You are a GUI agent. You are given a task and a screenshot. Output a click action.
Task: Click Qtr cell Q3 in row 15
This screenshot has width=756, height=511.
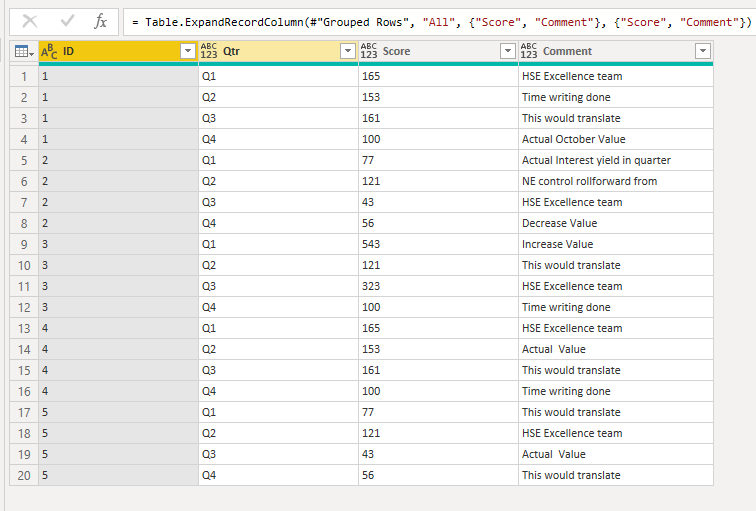(x=278, y=370)
